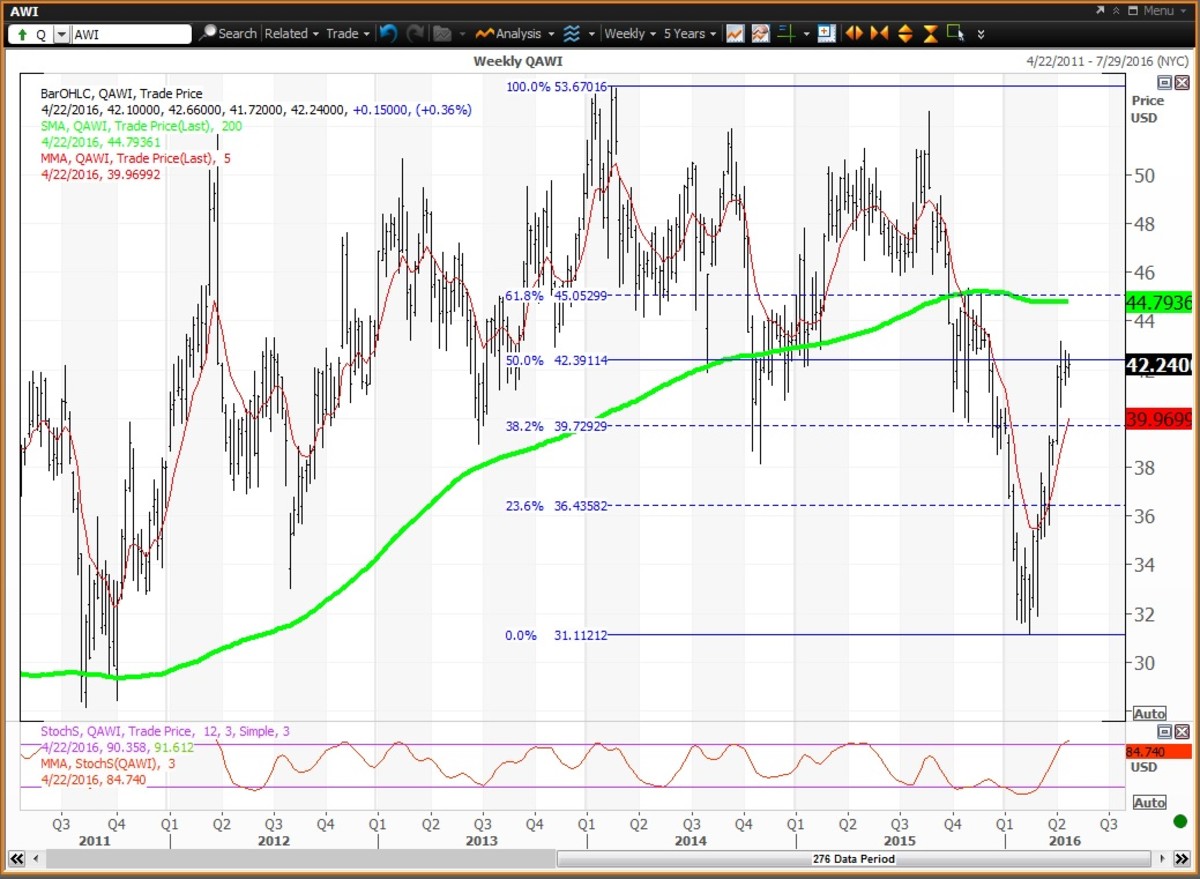Toggle Auto scale on main price axis
1200x879 pixels.
[1149, 714]
